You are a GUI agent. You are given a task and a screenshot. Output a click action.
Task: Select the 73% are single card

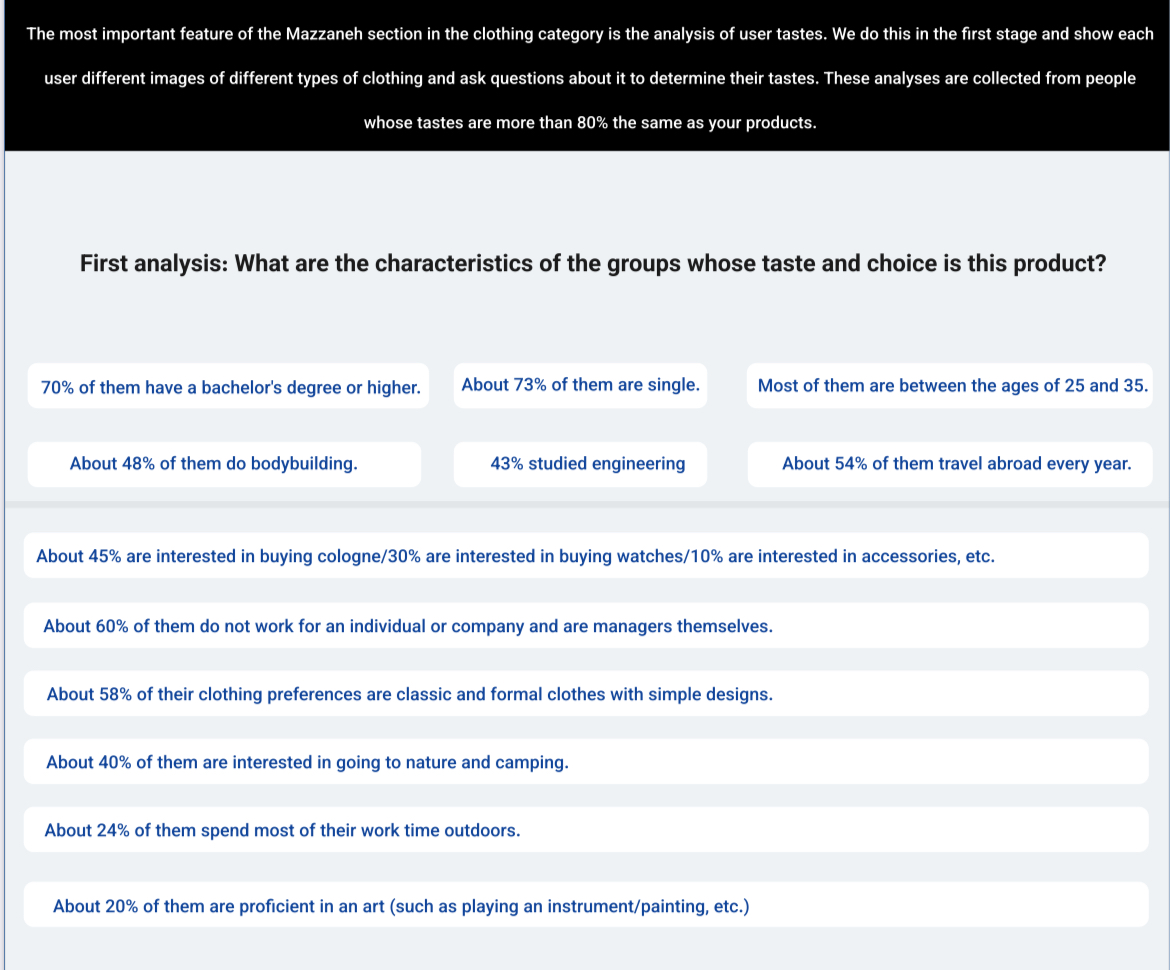[x=580, y=385]
